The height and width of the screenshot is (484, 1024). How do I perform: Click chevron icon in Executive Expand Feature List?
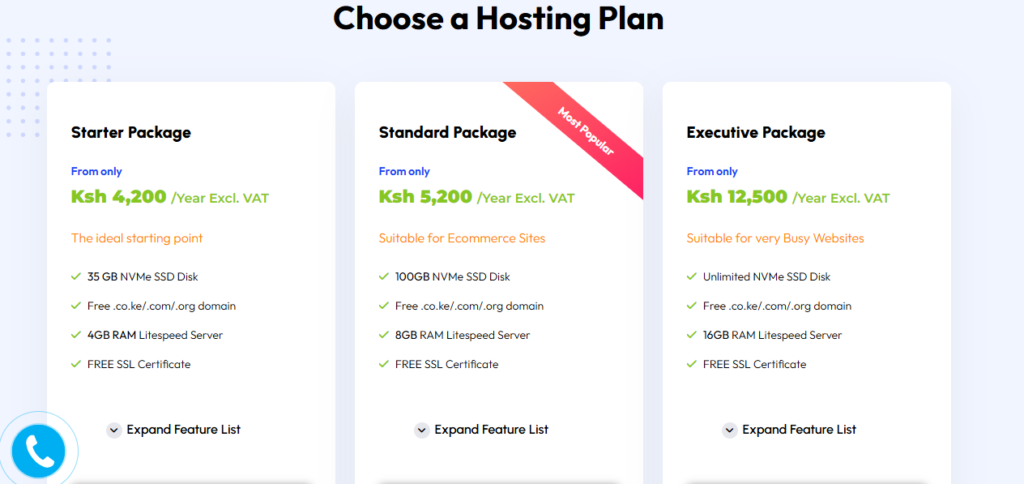point(729,430)
